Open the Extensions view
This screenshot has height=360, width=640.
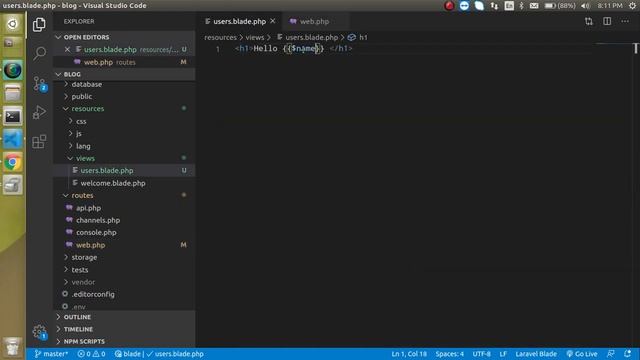[x=39, y=141]
